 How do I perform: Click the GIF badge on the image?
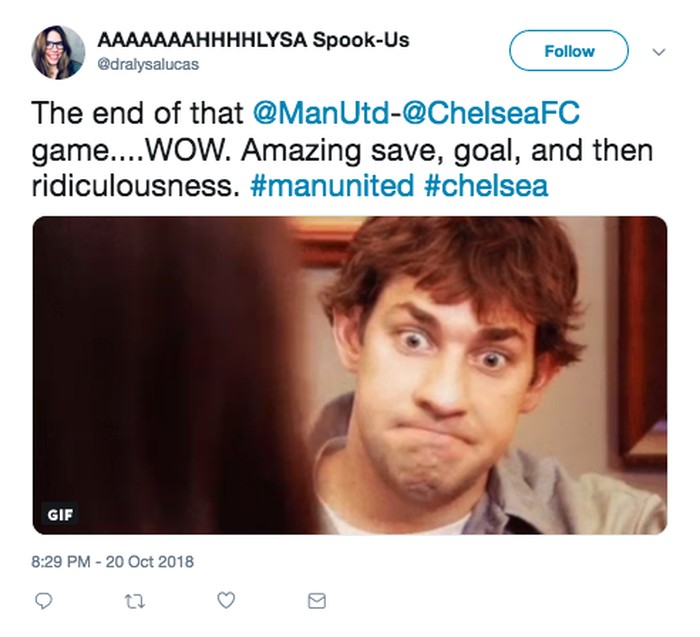[x=60, y=515]
